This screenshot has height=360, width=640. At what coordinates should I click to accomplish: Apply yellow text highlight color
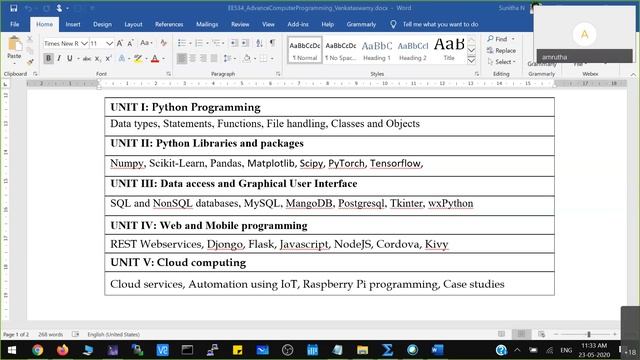pyautogui.click(x=138, y=59)
